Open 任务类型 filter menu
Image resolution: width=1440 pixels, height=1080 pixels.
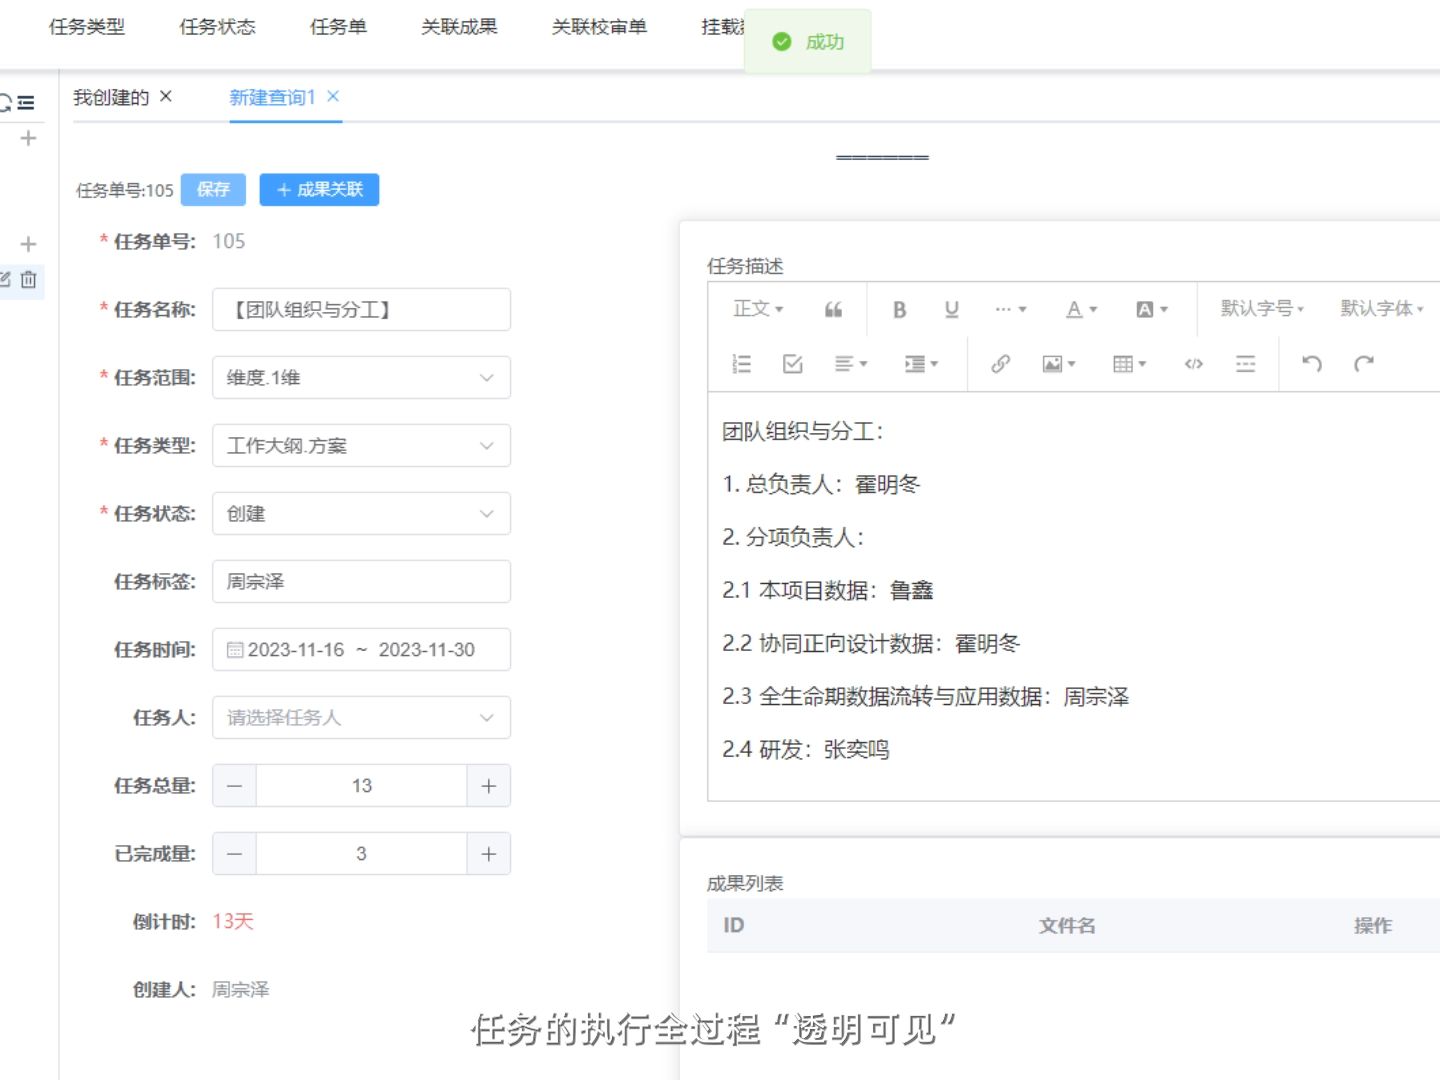pos(87,27)
